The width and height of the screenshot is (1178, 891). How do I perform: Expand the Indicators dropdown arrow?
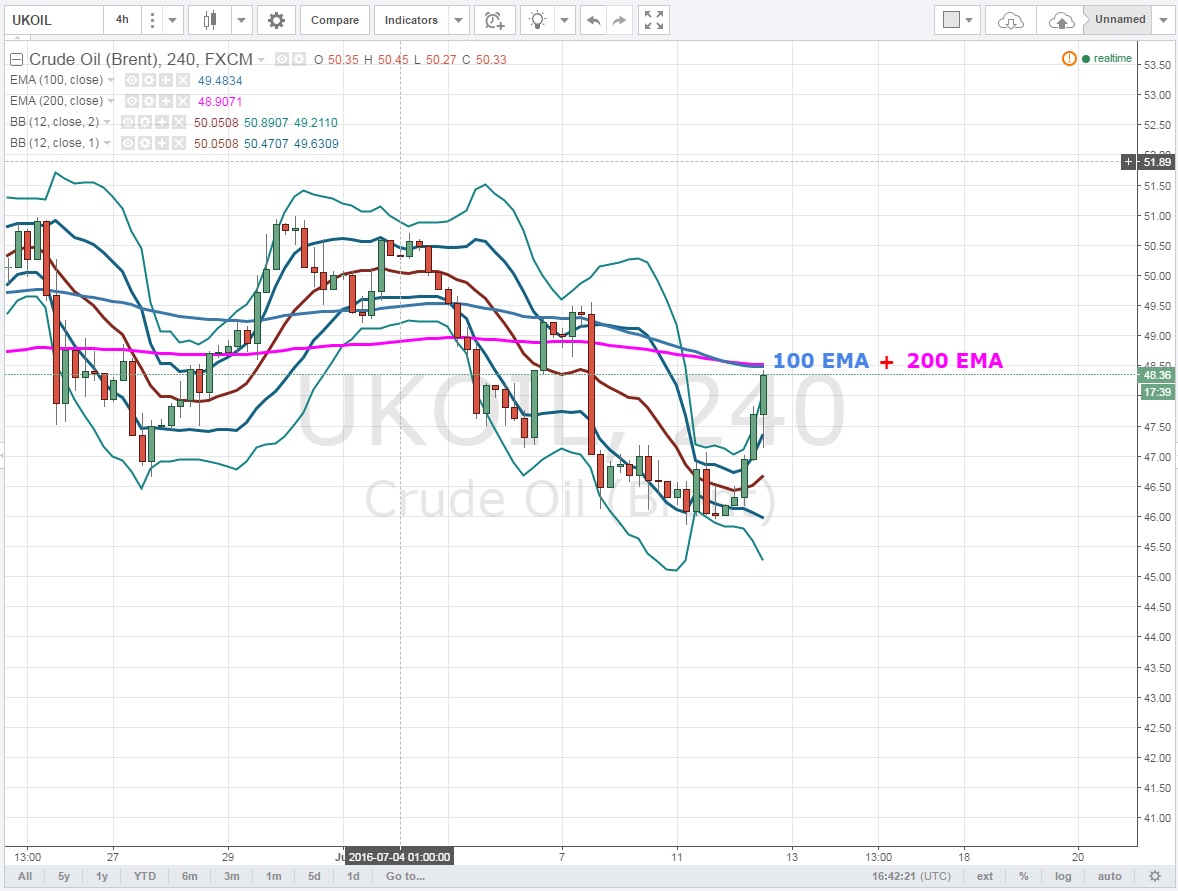[457, 20]
